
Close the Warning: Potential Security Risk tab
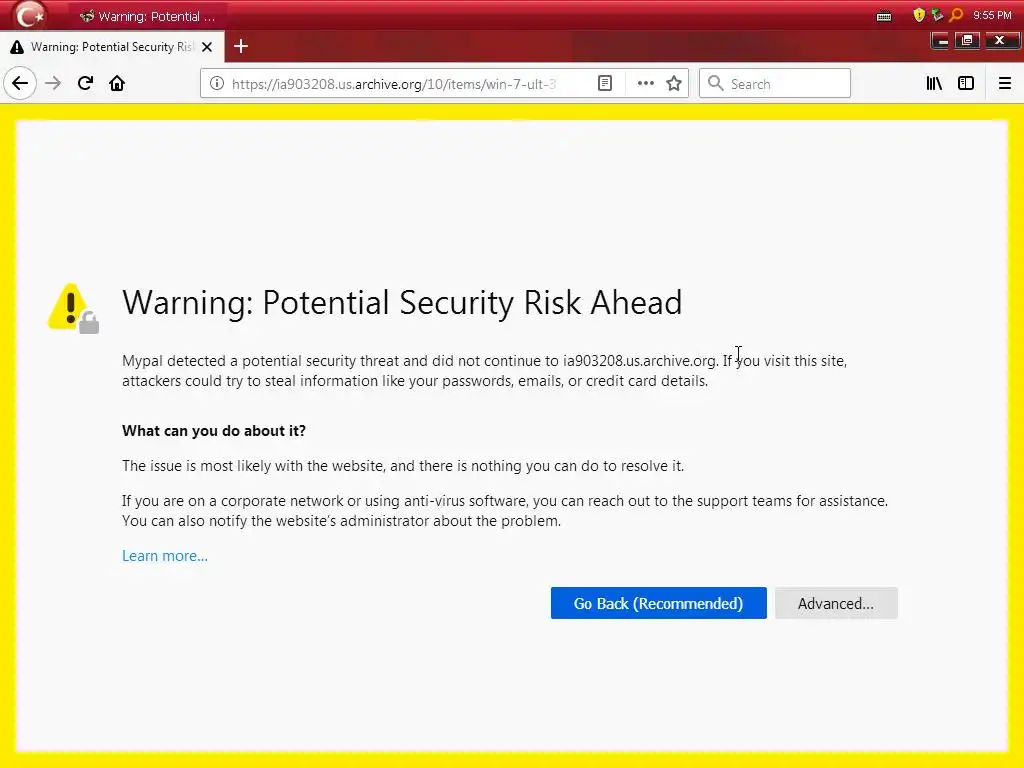pyautogui.click(x=207, y=47)
